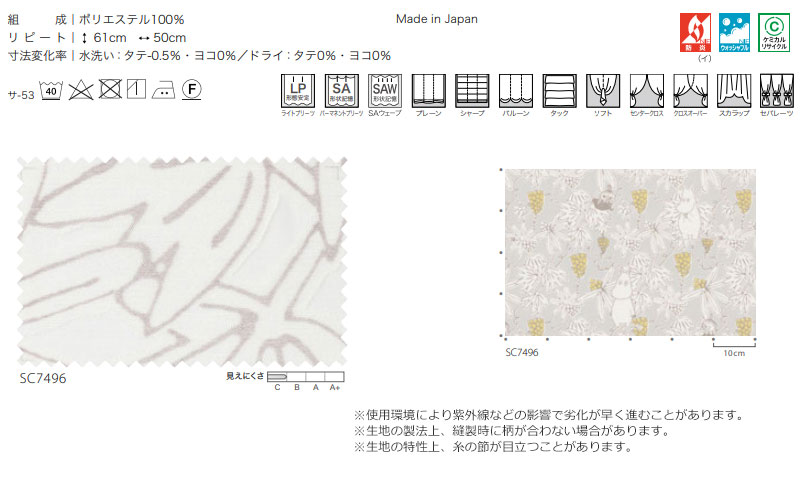
Task: Click the blue ウォッシャブル washable badge
Action: point(735,33)
